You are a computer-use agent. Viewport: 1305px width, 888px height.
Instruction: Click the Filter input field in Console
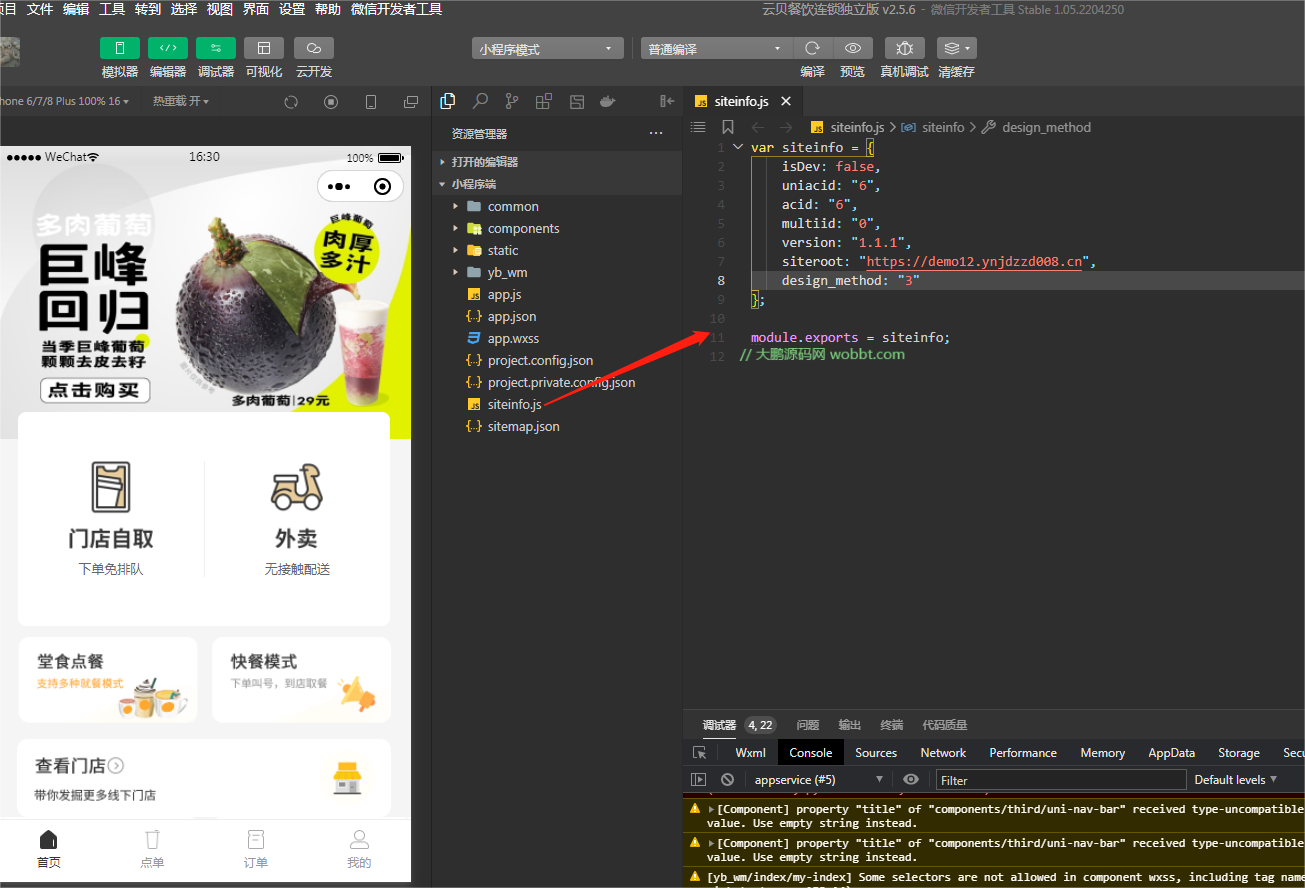click(x=1060, y=779)
